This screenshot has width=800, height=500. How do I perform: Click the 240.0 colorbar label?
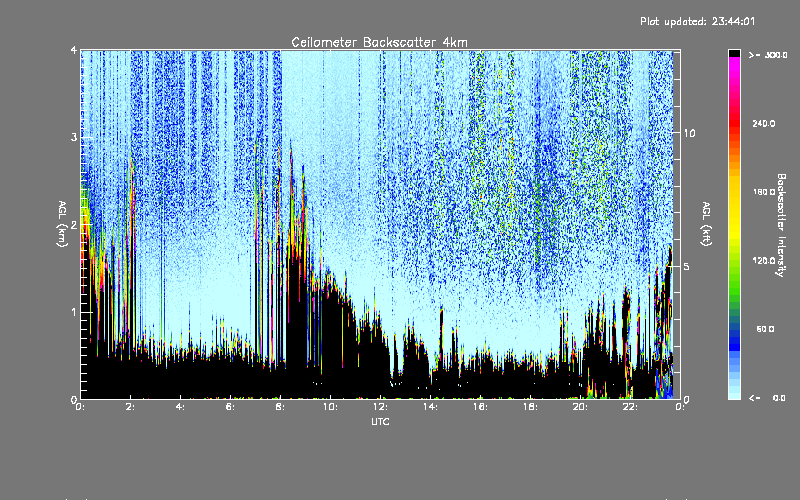tap(764, 123)
